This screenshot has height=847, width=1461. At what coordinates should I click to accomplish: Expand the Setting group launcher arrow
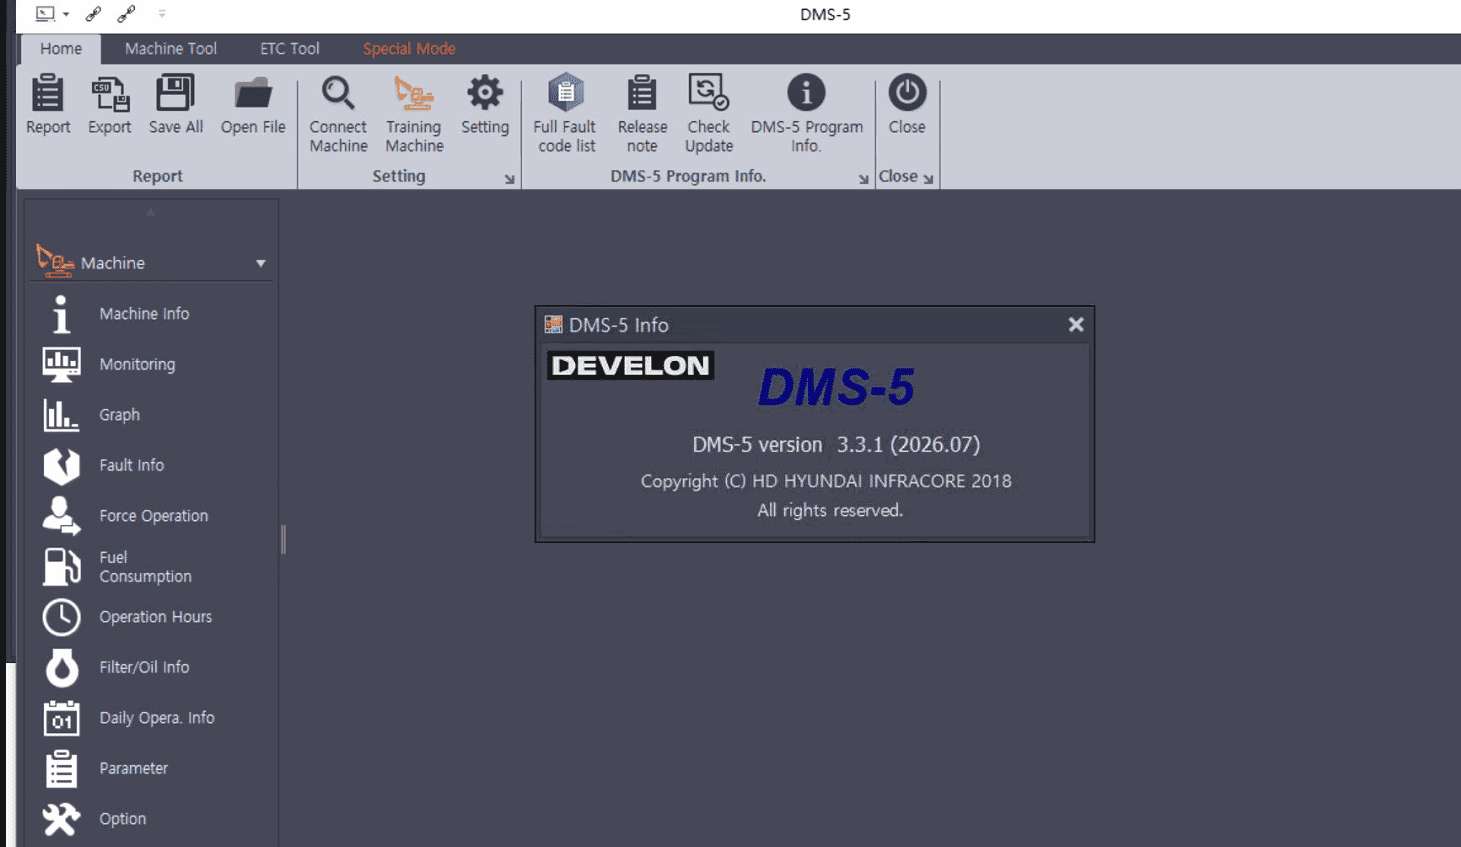pyautogui.click(x=510, y=179)
